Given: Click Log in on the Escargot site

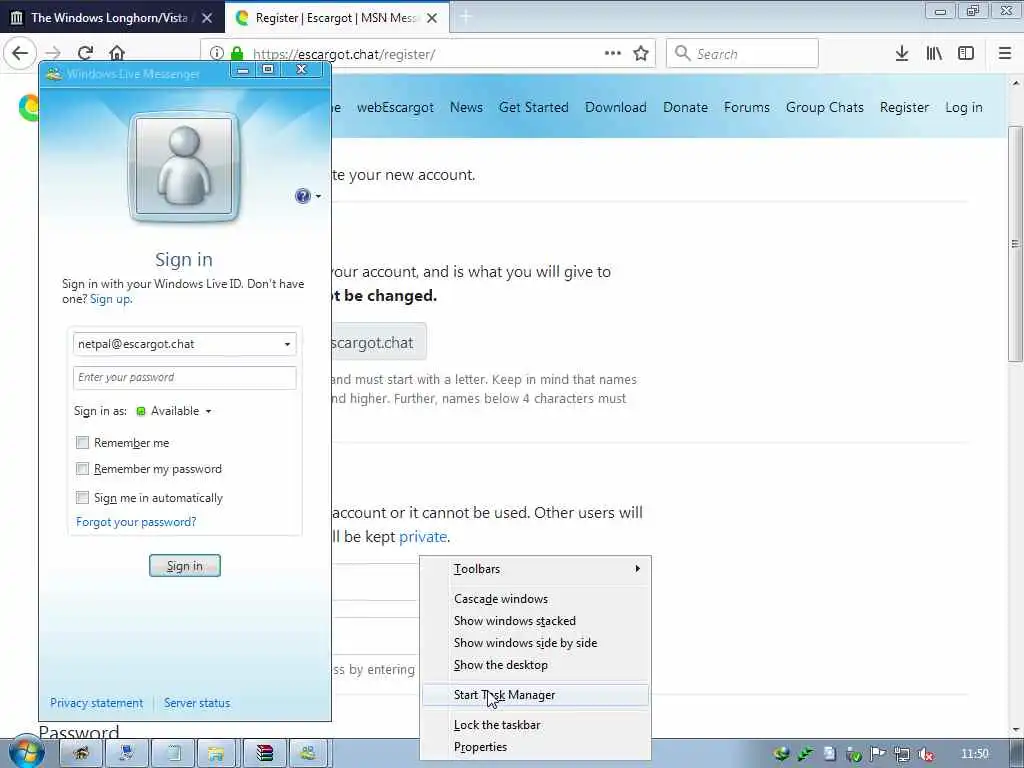Looking at the screenshot, I should click(x=964, y=107).
